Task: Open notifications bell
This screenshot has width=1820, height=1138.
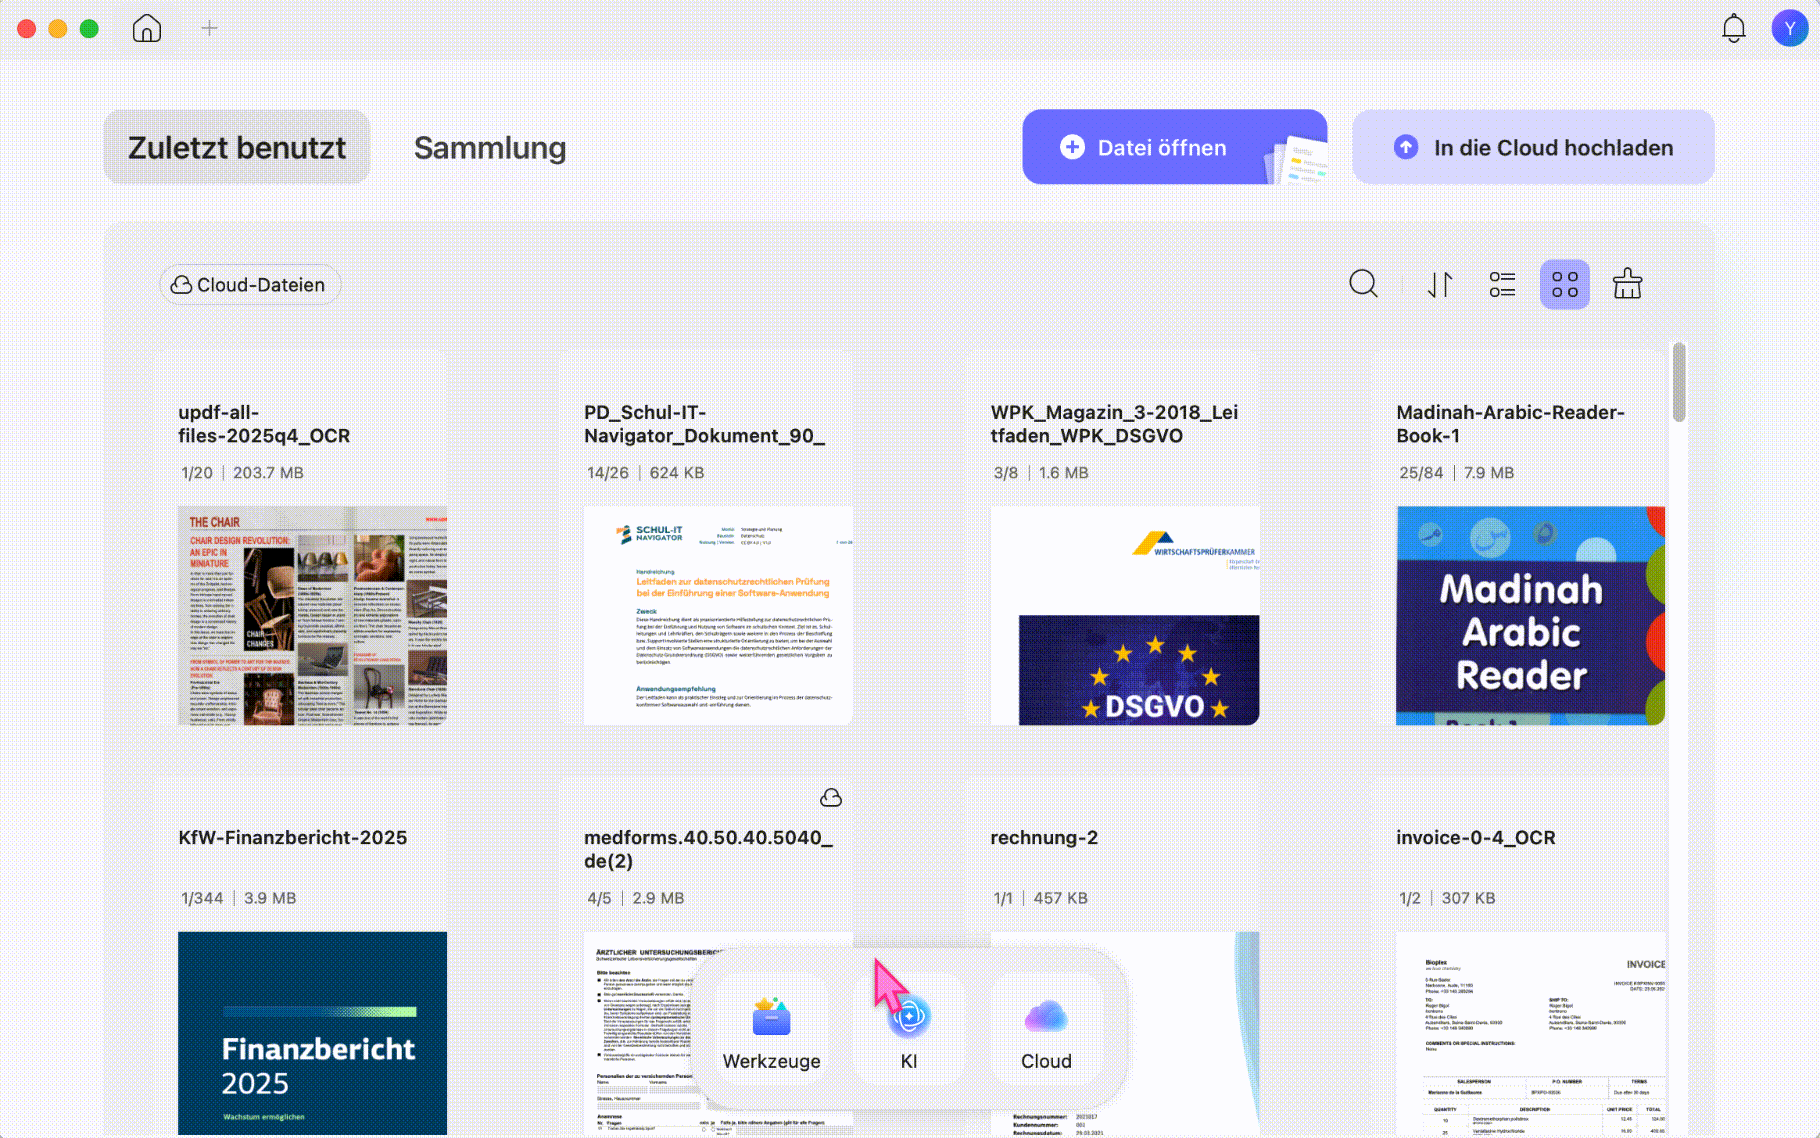Action: pos(1734,28)
